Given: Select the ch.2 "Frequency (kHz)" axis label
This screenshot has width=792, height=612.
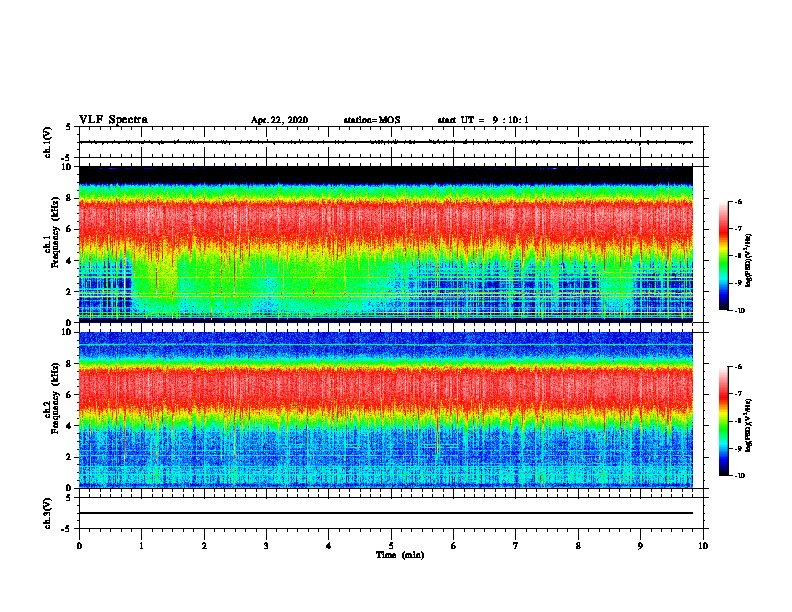Looking at the screenshot, I should pos(55,398).
